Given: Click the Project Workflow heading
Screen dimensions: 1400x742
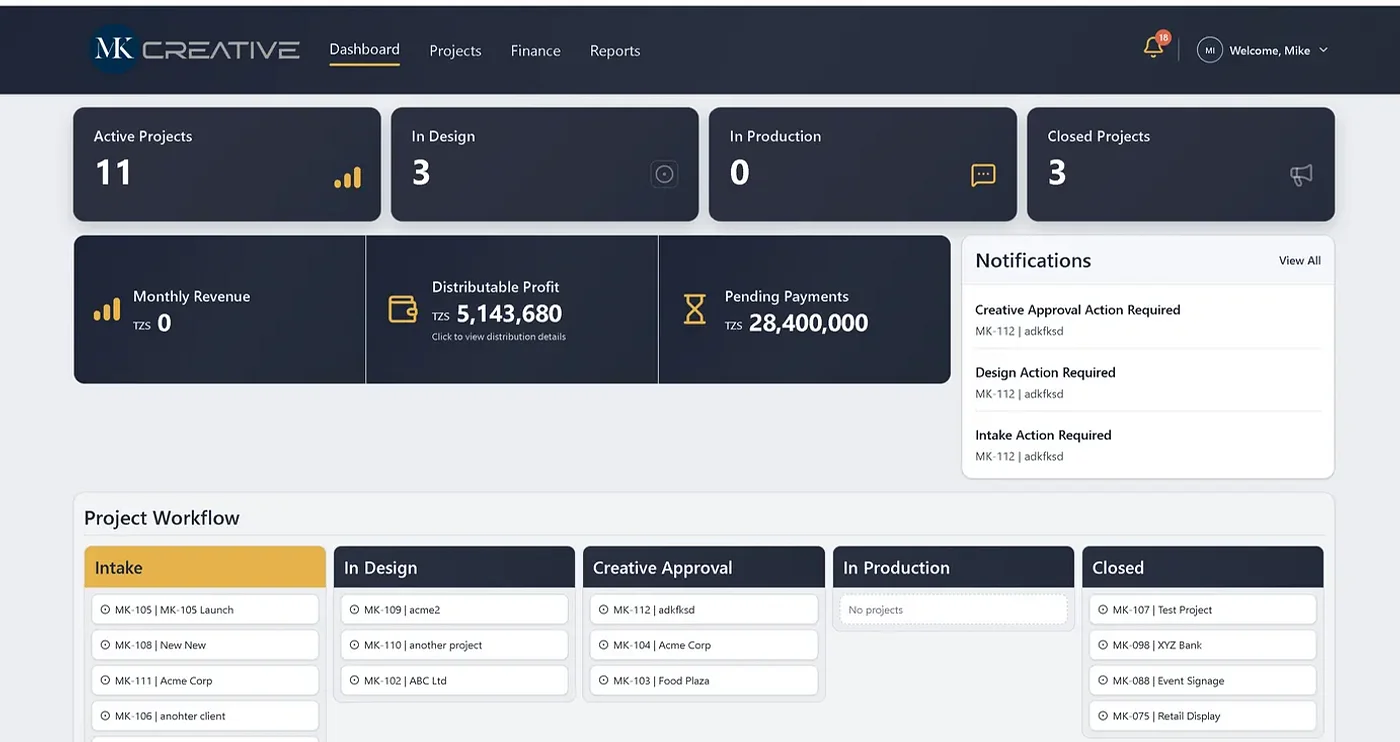Looking at the screenshot, I should pyautogui.click(x=162, y=518).
